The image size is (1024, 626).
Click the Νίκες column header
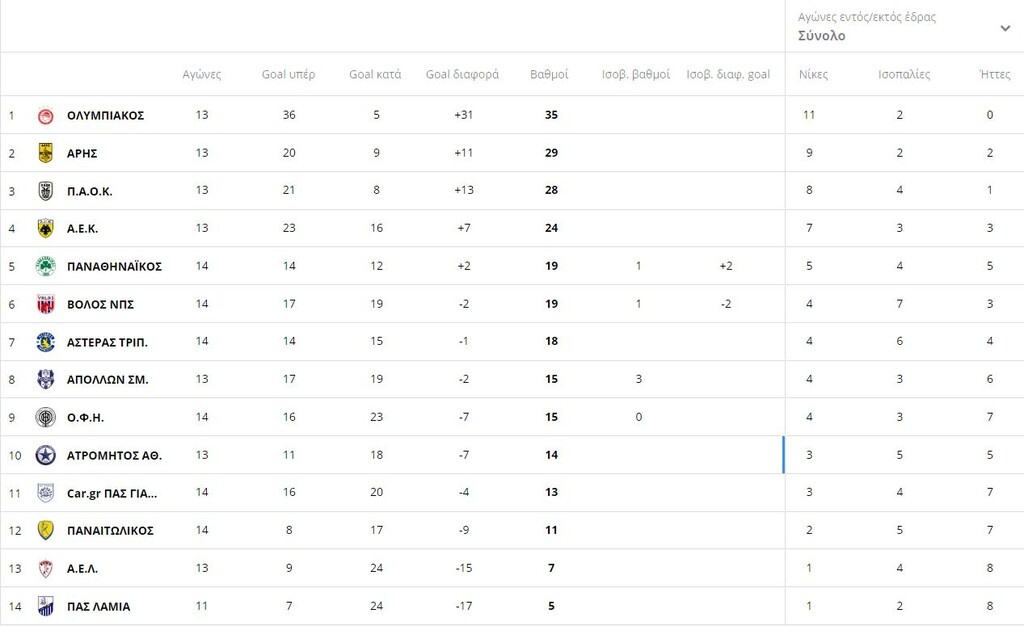(x=813, y=75)
